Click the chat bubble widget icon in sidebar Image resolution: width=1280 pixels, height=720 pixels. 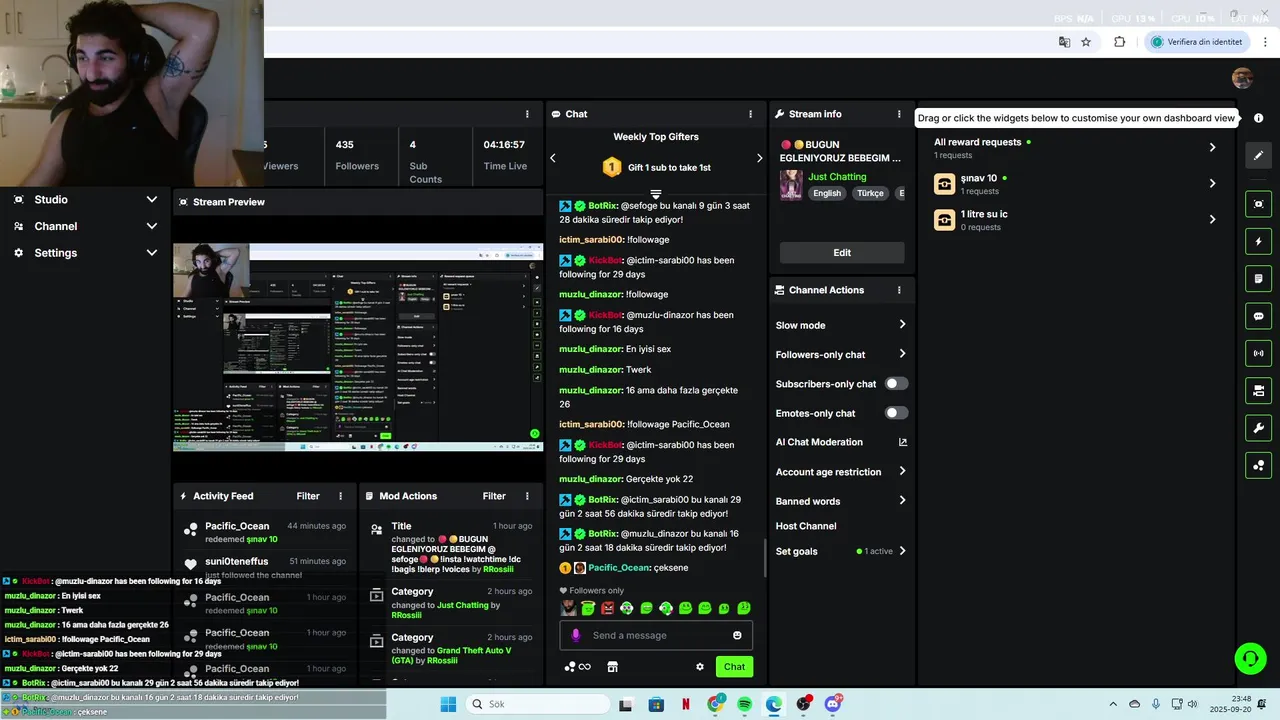pos(1258,315)
